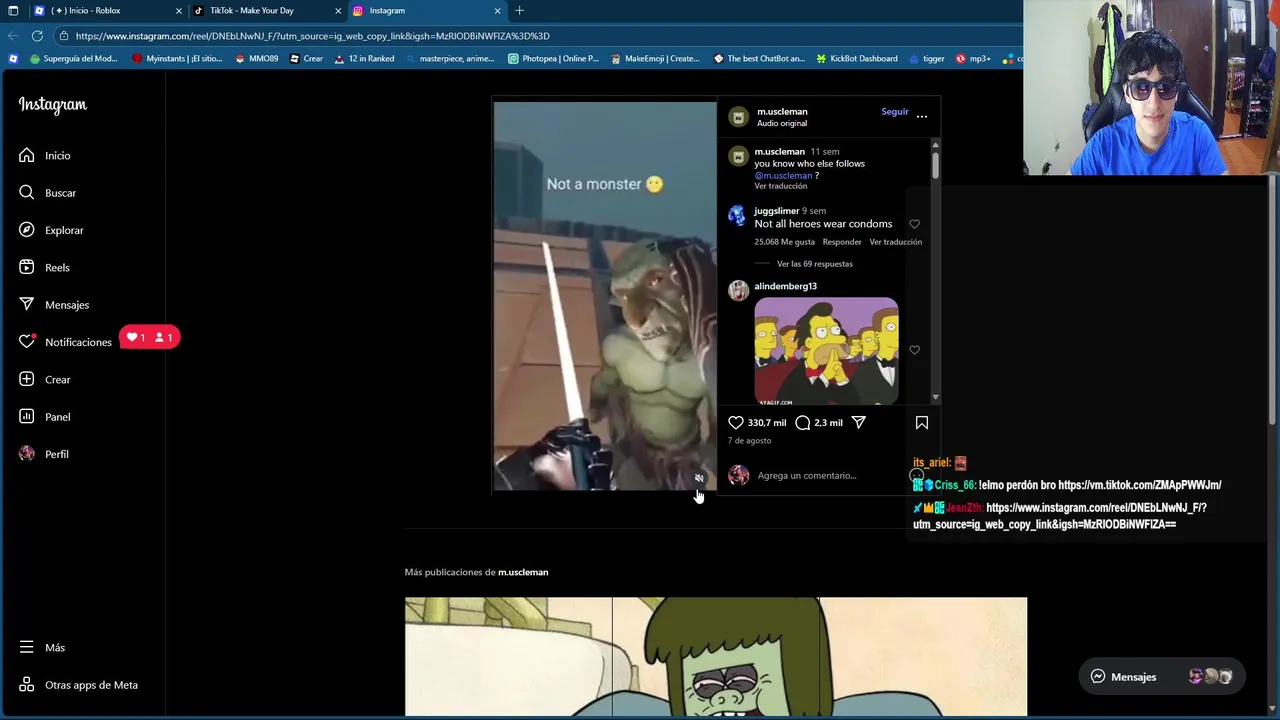
Task: Close the TikTok browser tab
Action: (338, 11)
